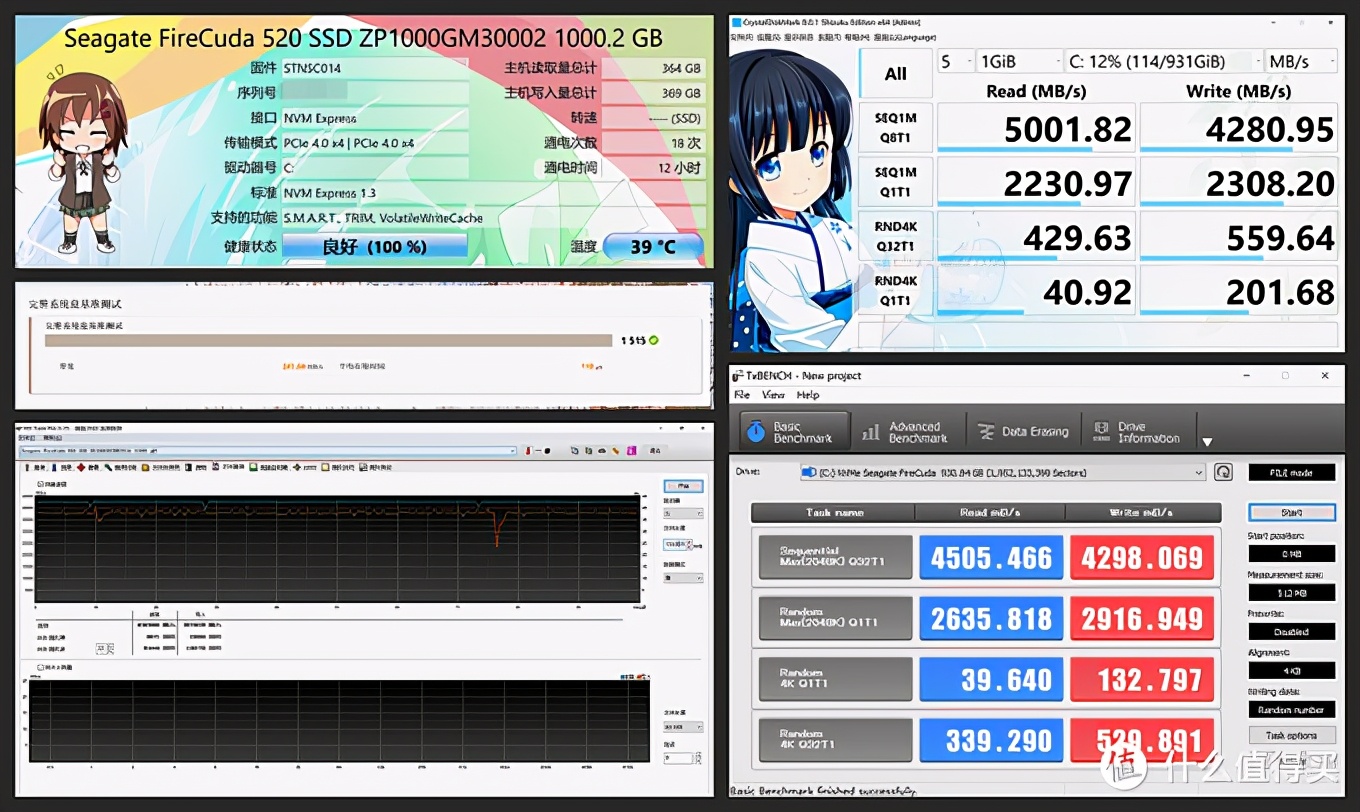This screenshot has height=812, width=1360.
Task: Open Drive Information icon in TxBENCH
Action: (x=1100, y=431)
